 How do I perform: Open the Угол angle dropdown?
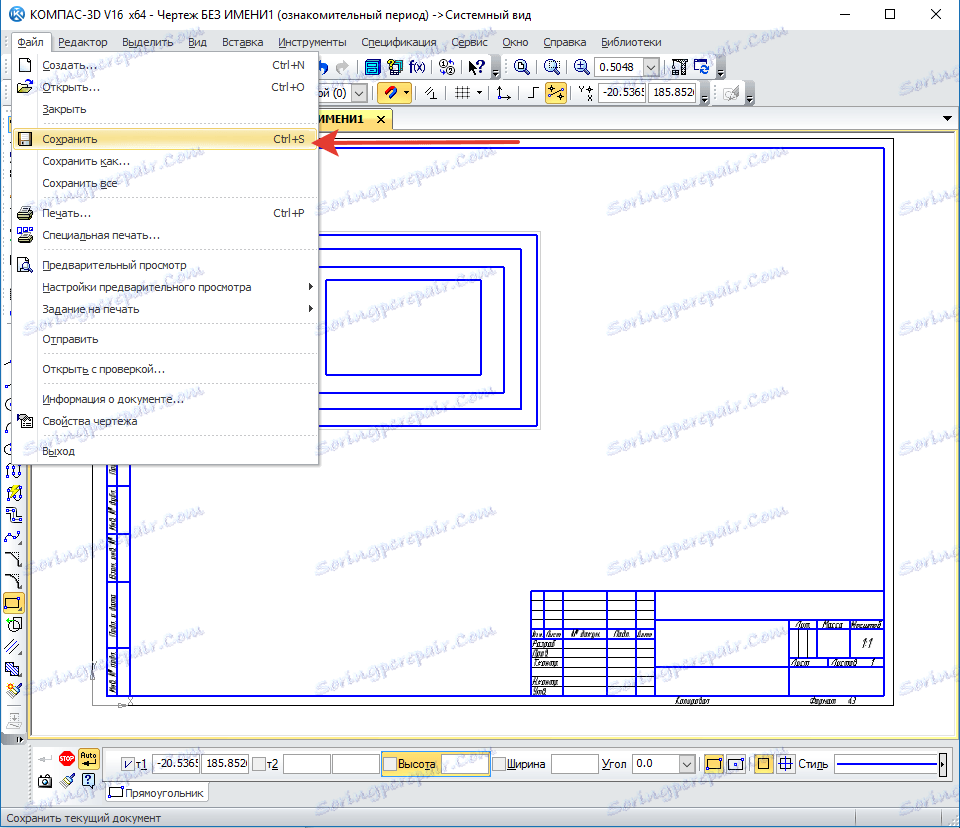coord(686,764)
